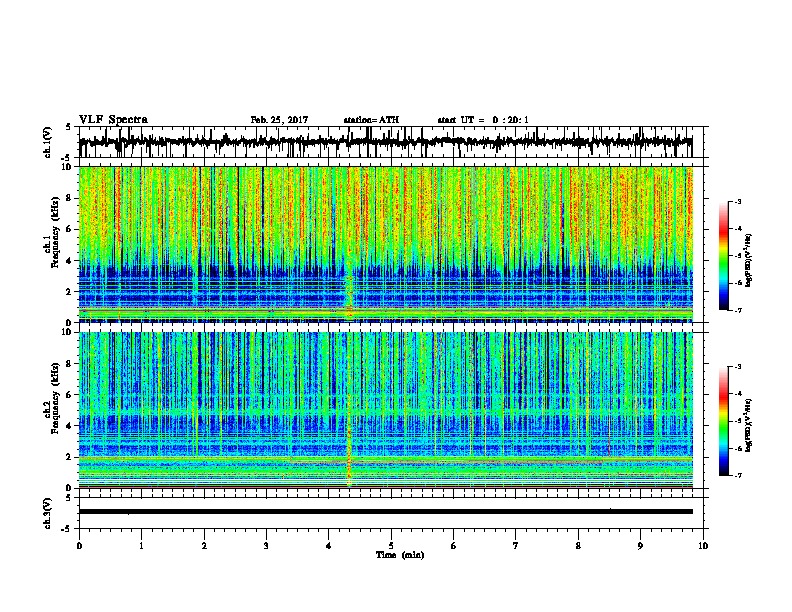This screenshot has width=792, height=612.
Task: Click the "VLF Spectra" plot title
Action: click(113, 120)
